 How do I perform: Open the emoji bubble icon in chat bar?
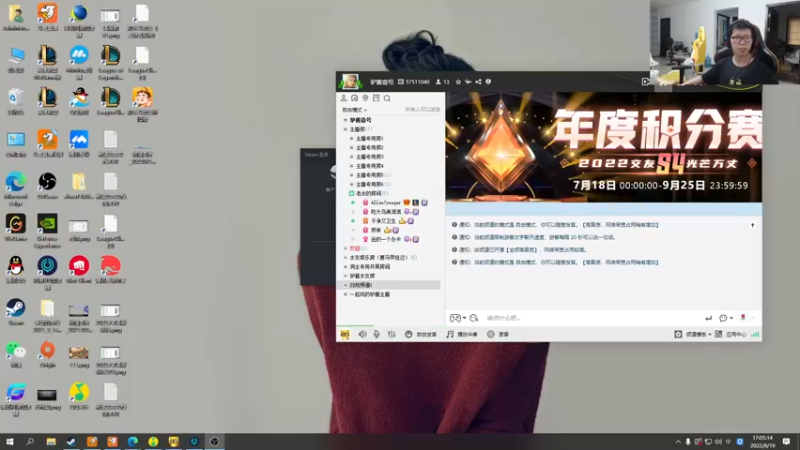pos(723,318)
